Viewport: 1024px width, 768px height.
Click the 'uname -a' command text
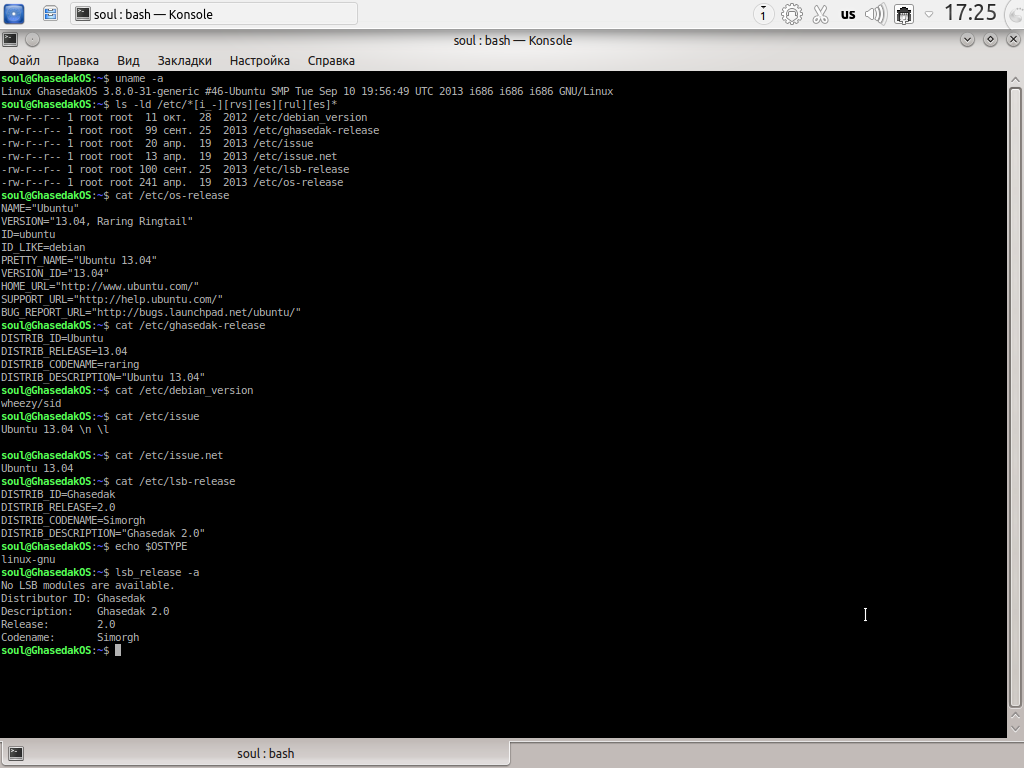click(x=139, y=78)
